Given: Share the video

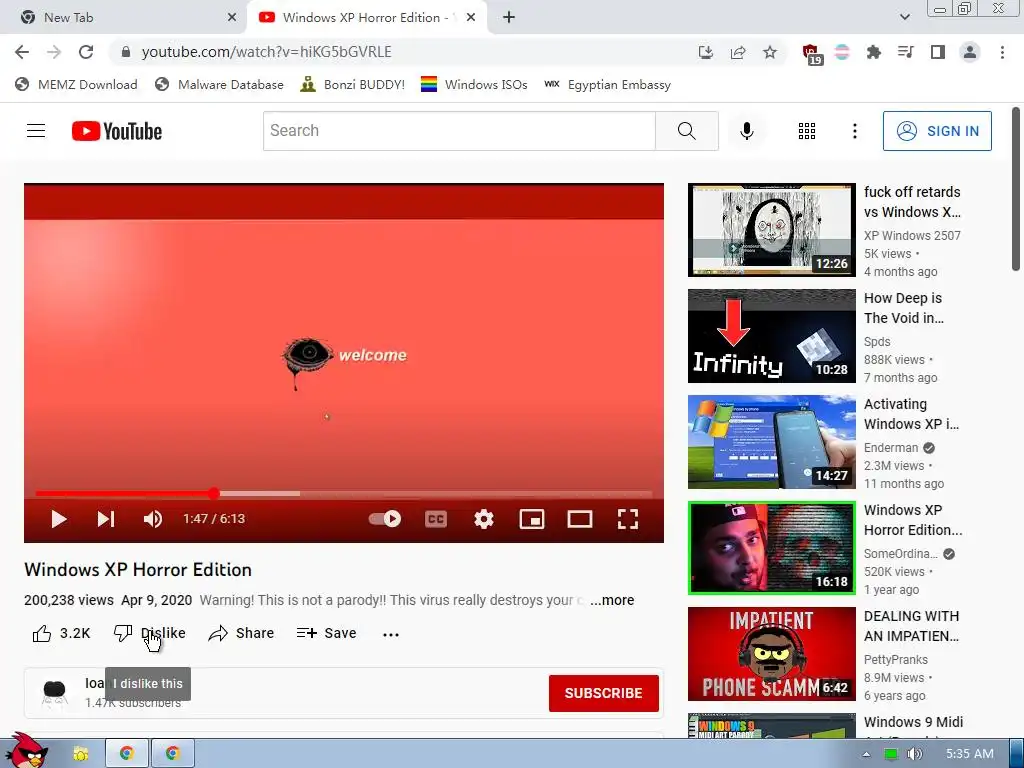Looking at the screenshot, I should 241,633.
